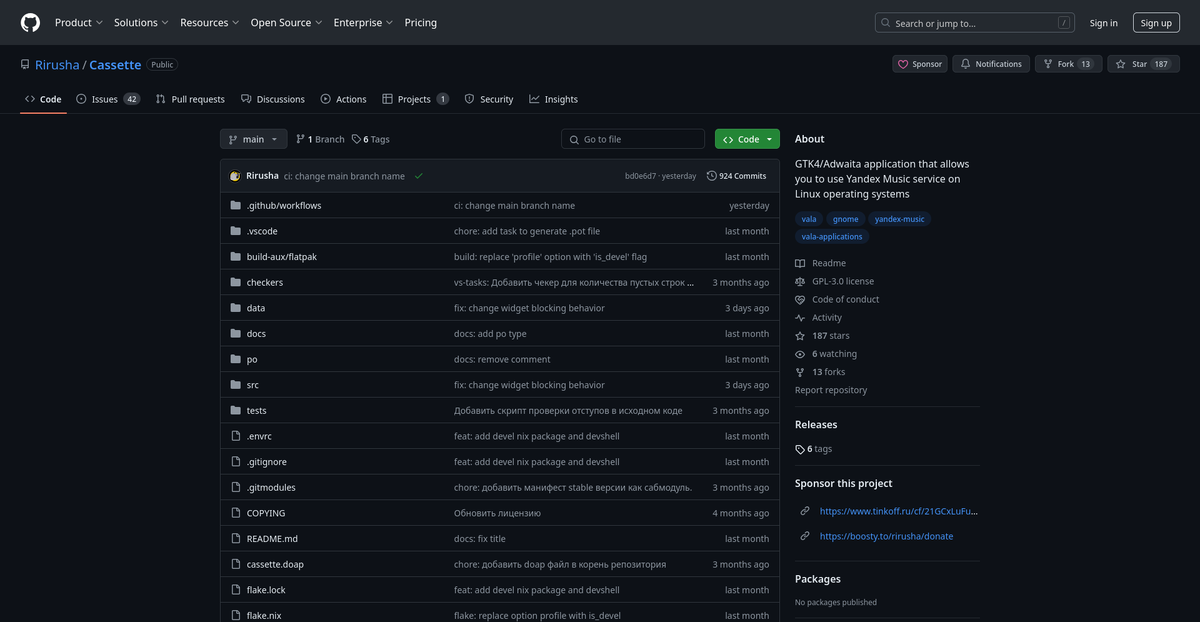
Task: Click the Go to file input
Action: [633, 139]
